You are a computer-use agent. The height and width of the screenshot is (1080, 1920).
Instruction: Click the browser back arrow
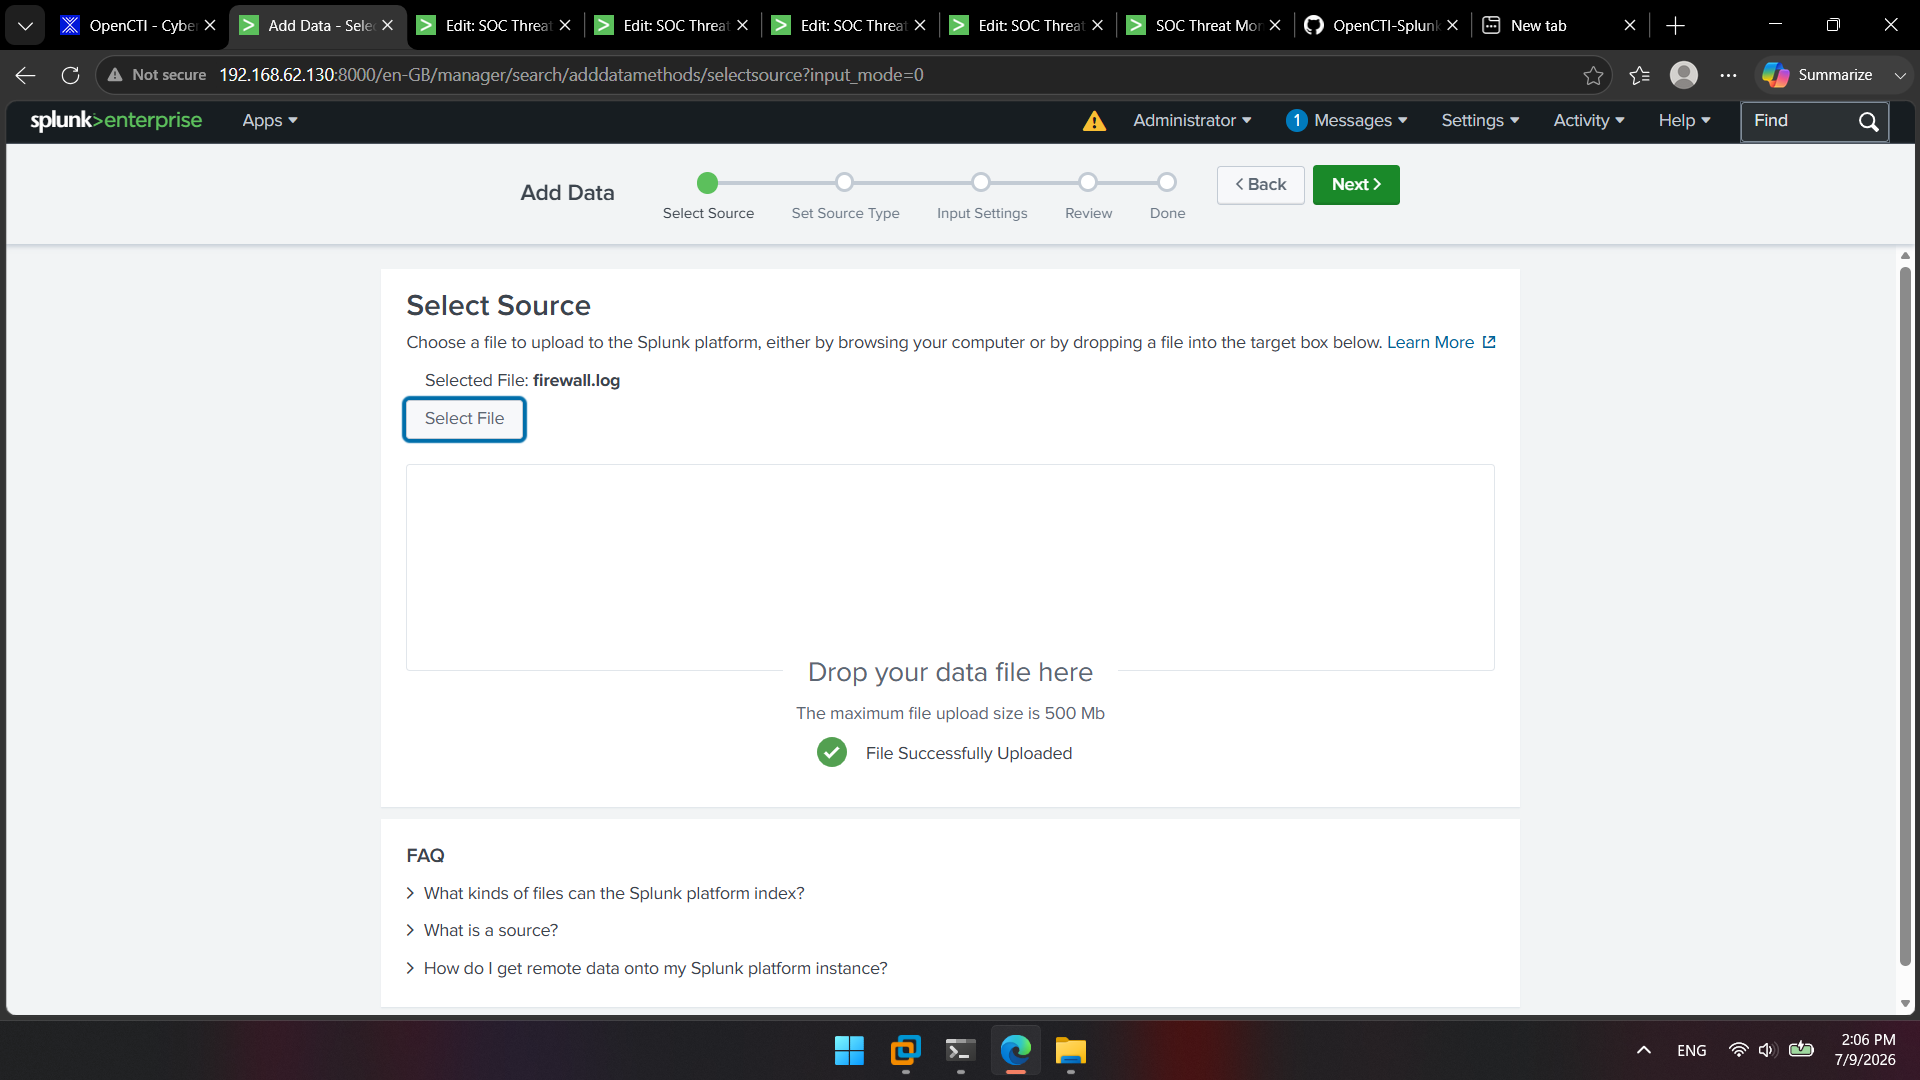(x=26, y=75)
